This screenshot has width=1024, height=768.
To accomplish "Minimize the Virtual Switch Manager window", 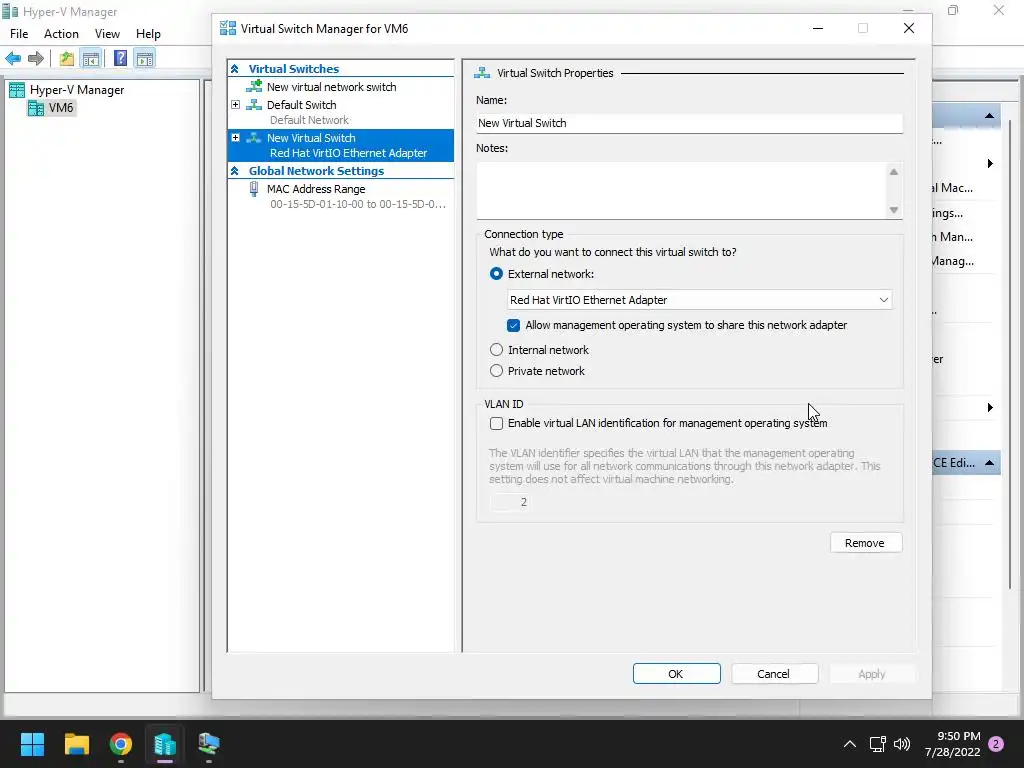I will [818, 28].
